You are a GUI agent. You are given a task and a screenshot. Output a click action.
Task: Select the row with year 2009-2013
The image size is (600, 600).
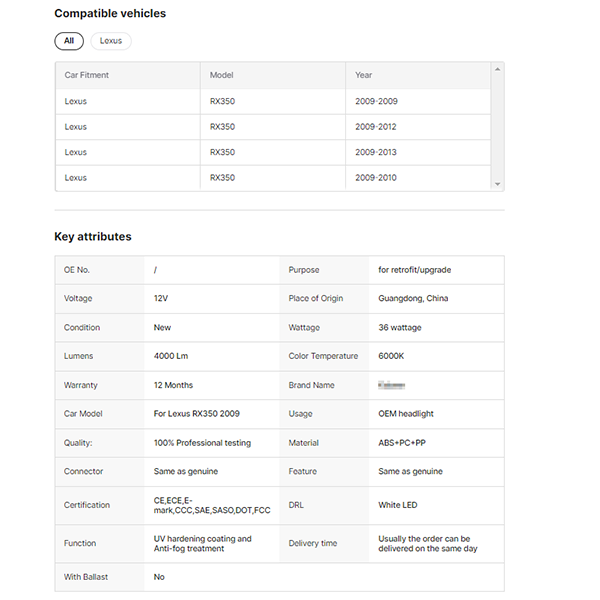coord(376,152)
